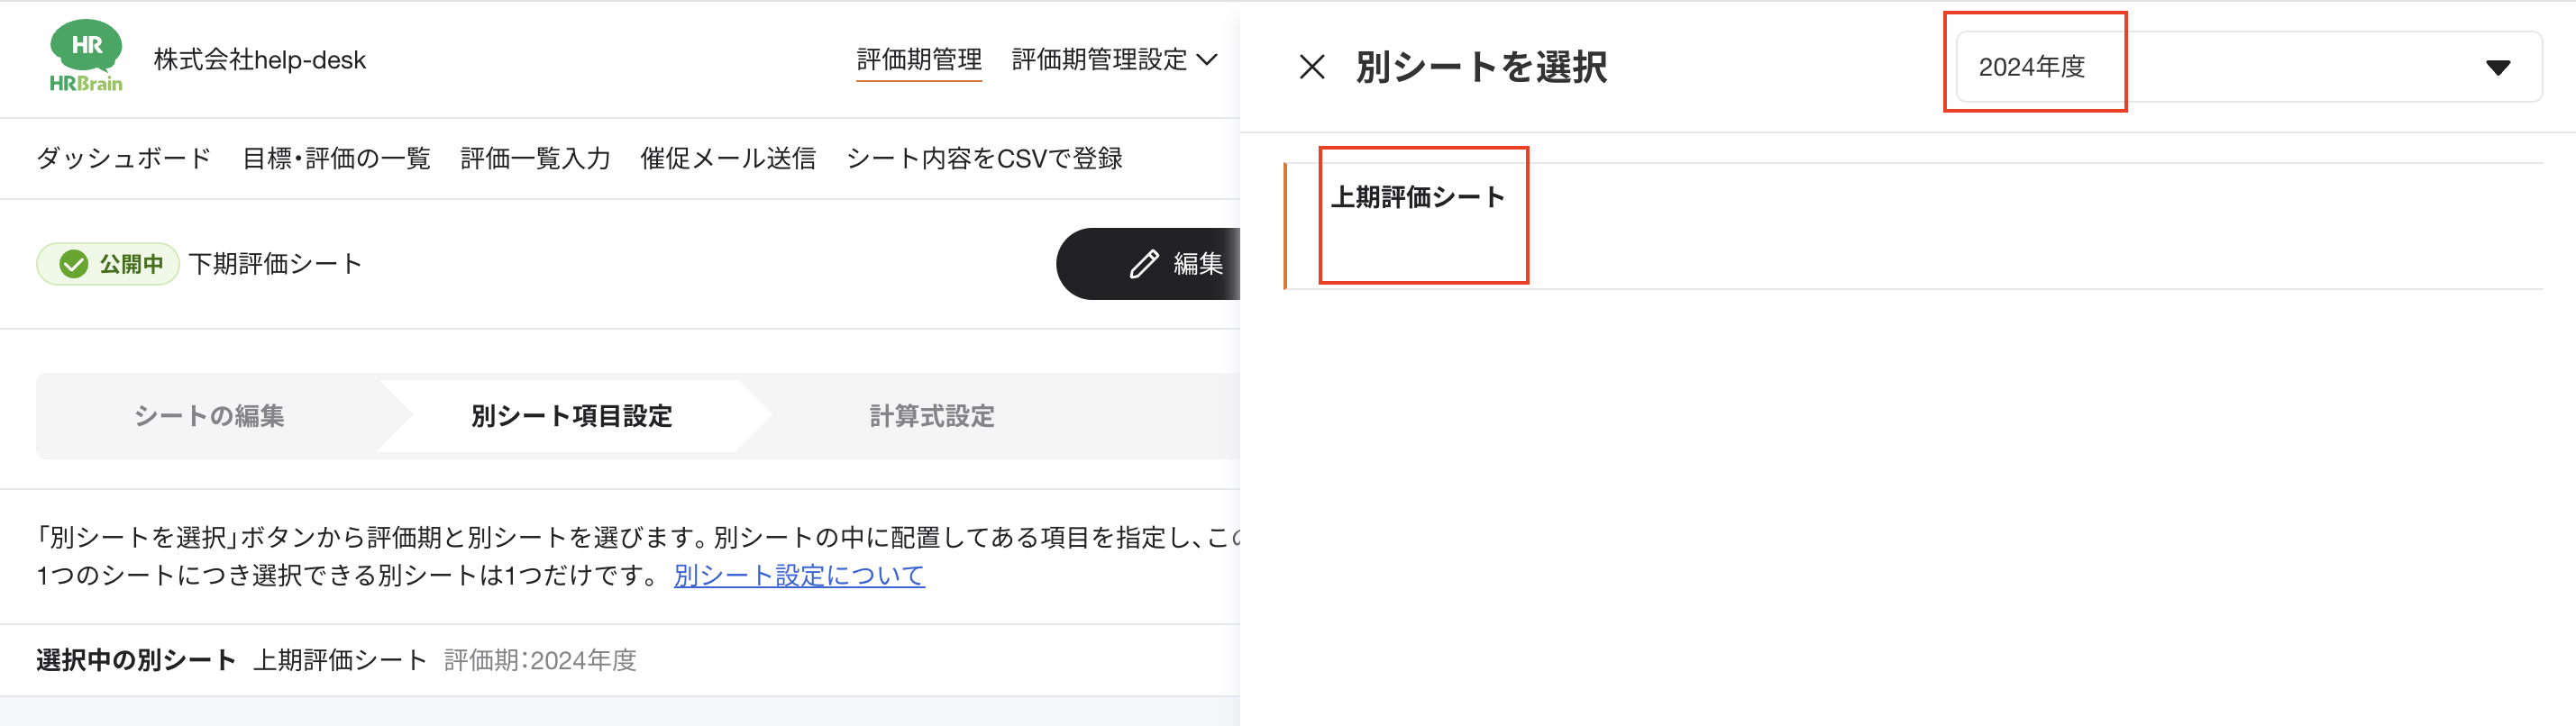
Task: Open 評価一覧入力 from the navigation bar
Action: click(536, 157)
